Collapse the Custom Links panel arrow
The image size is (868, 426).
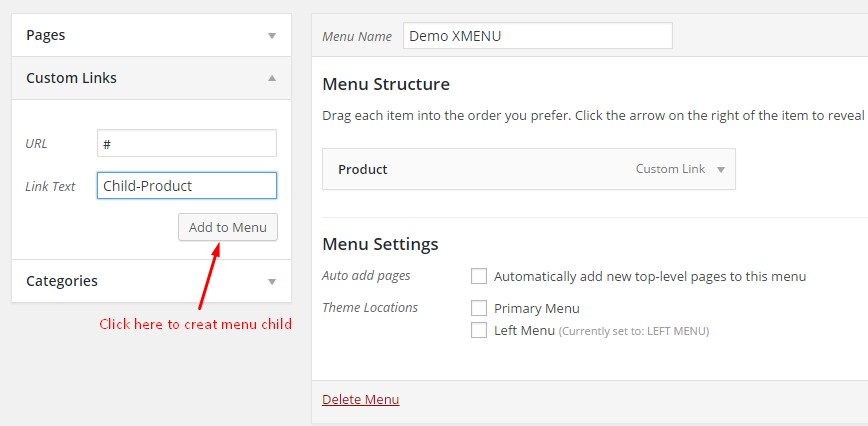pyautogui.click(x=272, y=78)
